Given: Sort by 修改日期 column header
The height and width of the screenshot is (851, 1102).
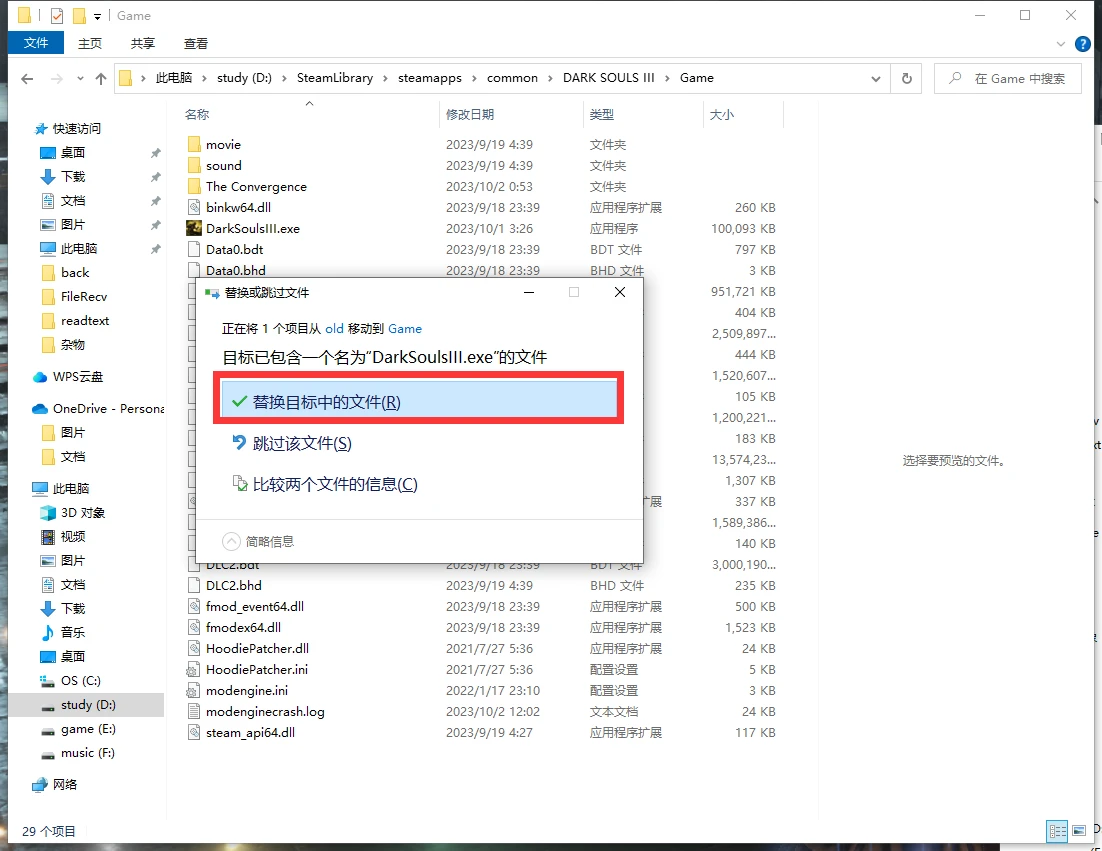Looking at the screenshot, I should (x=470, y=115).
